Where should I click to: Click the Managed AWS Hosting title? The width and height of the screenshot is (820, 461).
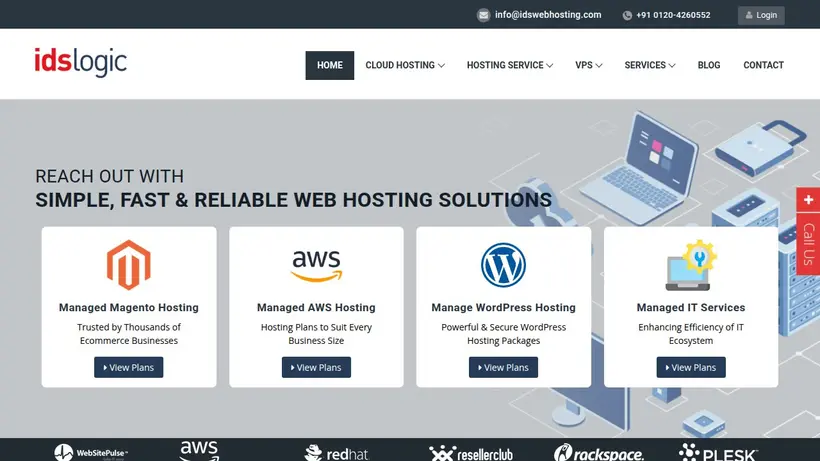click(316, 307)
